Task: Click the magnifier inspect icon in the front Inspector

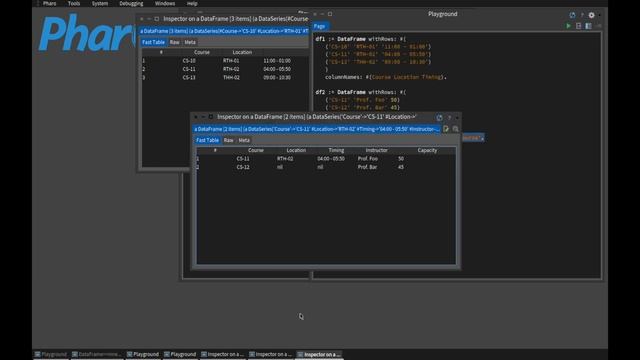Action: [x=456, y=129]
